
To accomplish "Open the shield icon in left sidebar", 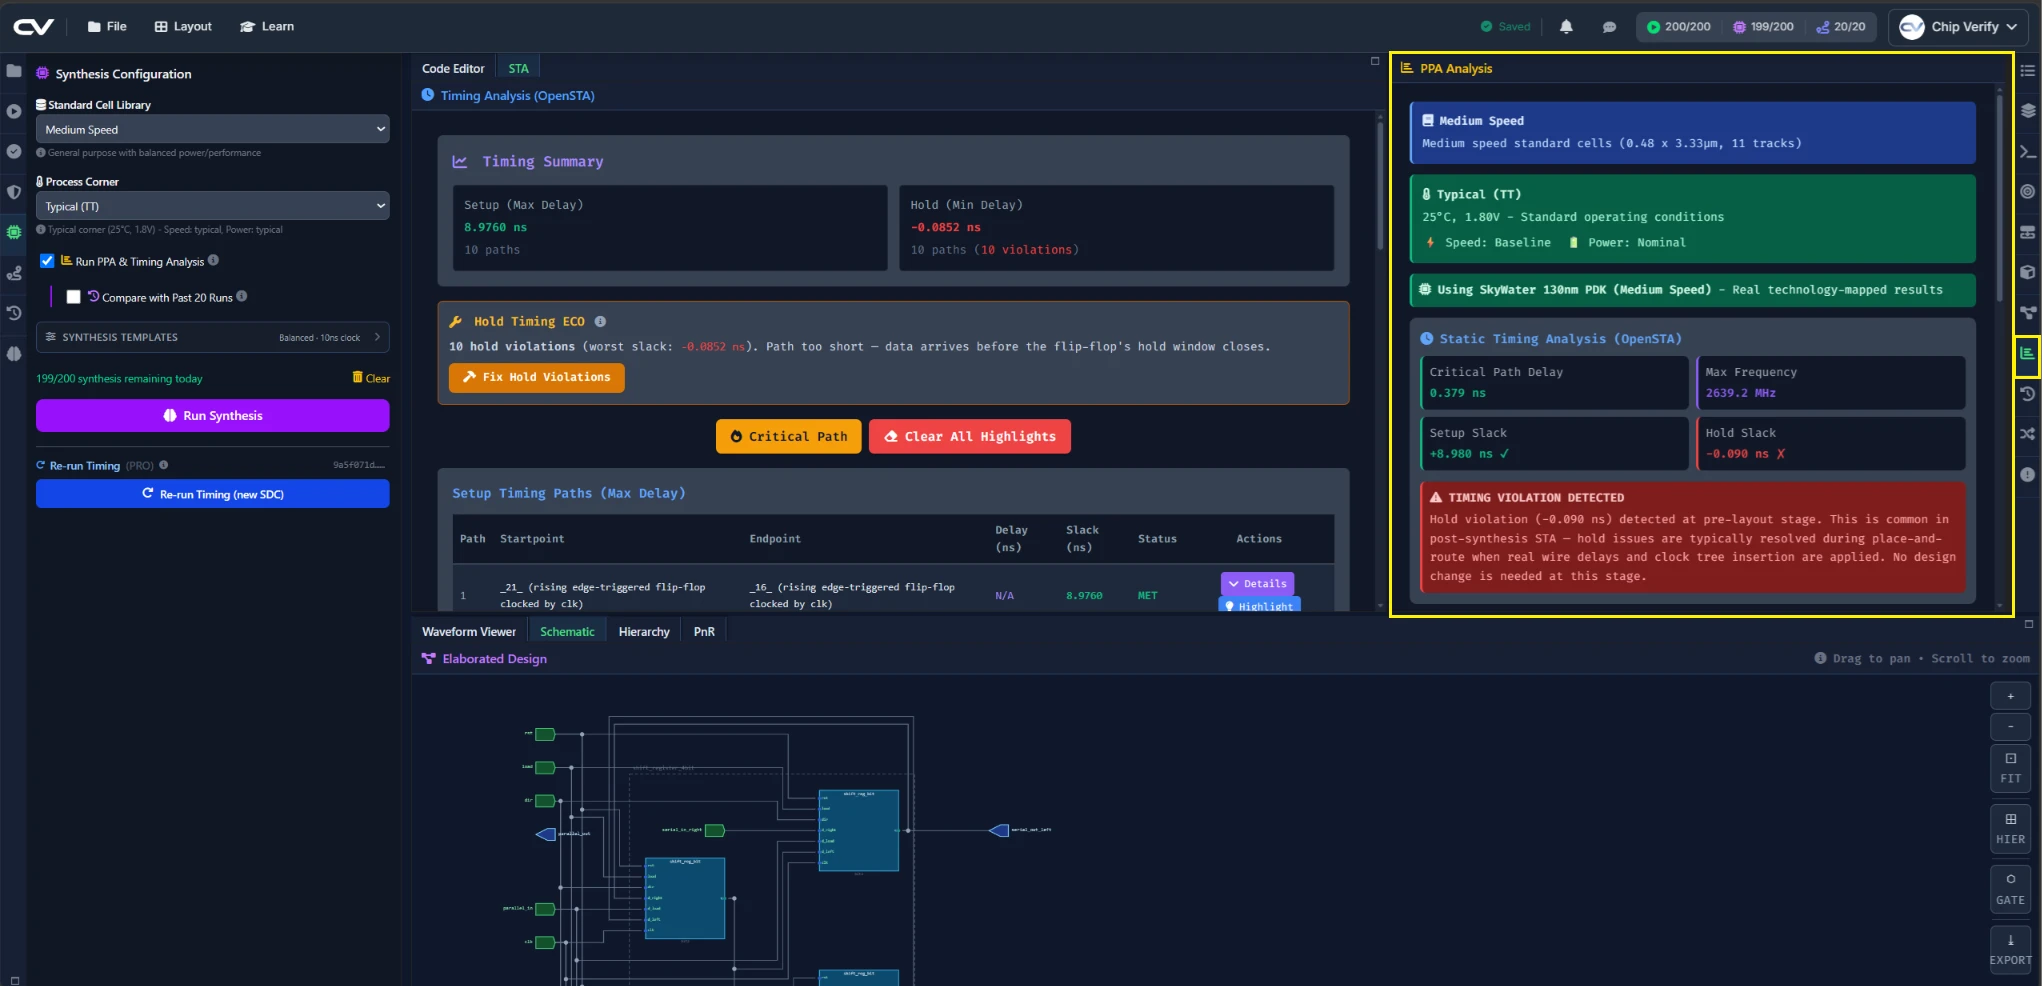I will (14, 192).
